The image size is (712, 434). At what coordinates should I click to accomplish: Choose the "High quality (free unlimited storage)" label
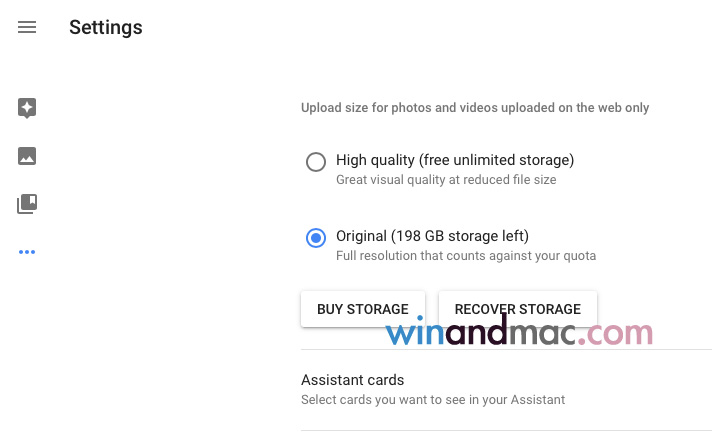click(x=454, y=160)
